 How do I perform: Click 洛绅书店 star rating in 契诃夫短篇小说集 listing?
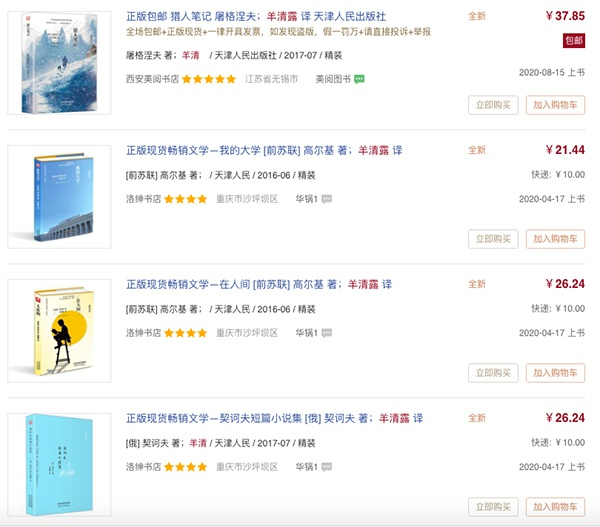(186, 467)
